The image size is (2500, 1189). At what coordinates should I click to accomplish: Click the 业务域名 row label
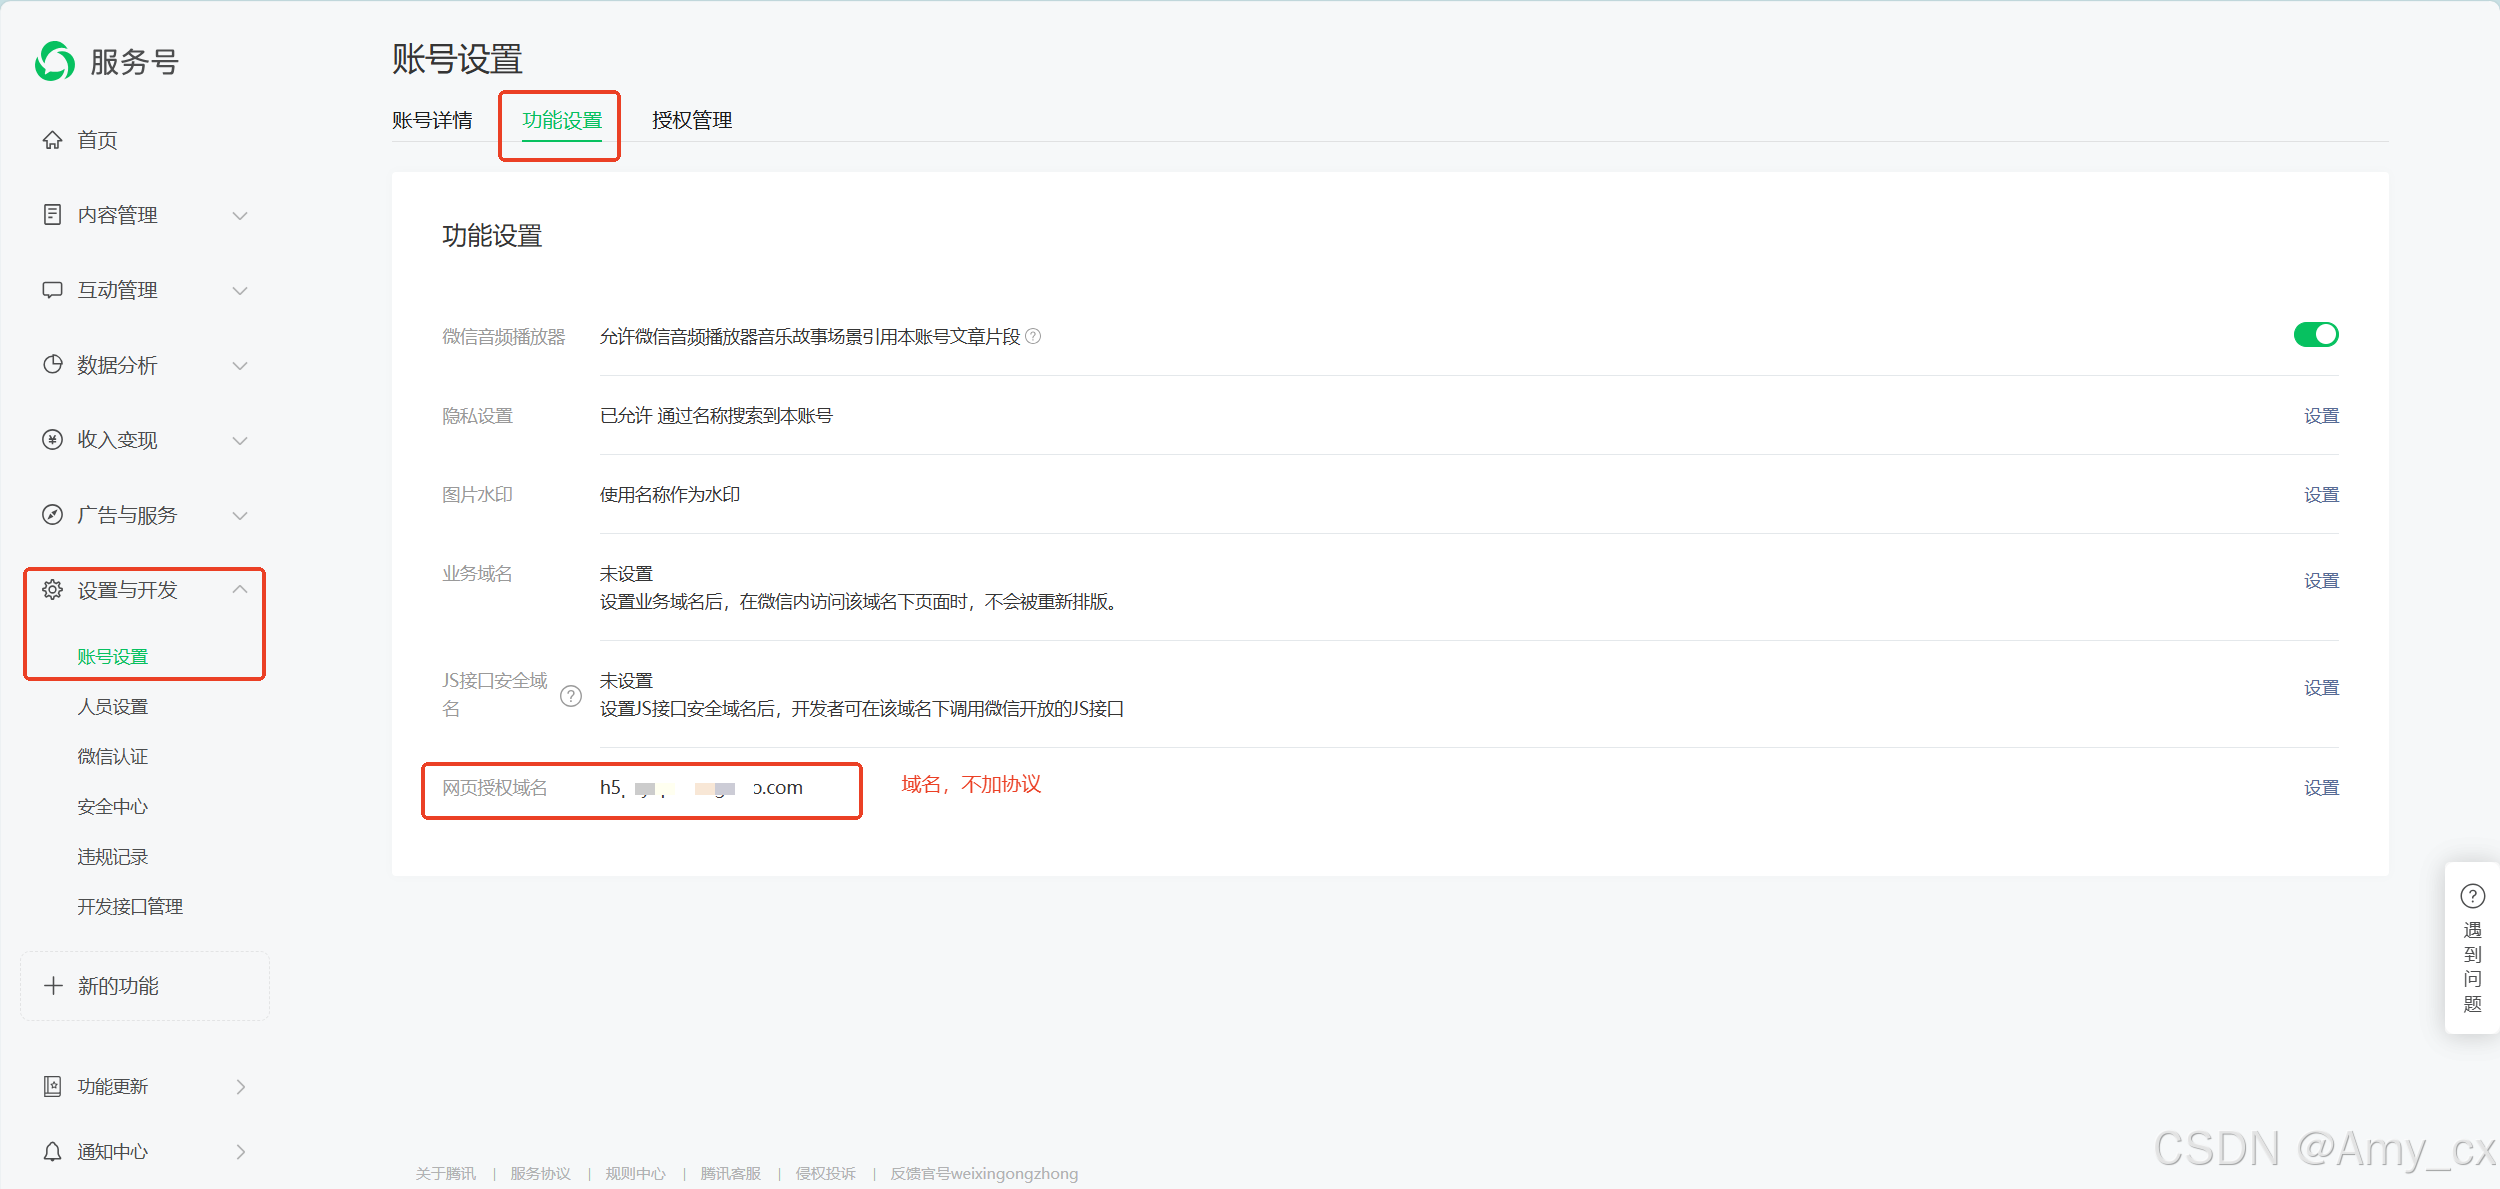(x=477, y=574)
